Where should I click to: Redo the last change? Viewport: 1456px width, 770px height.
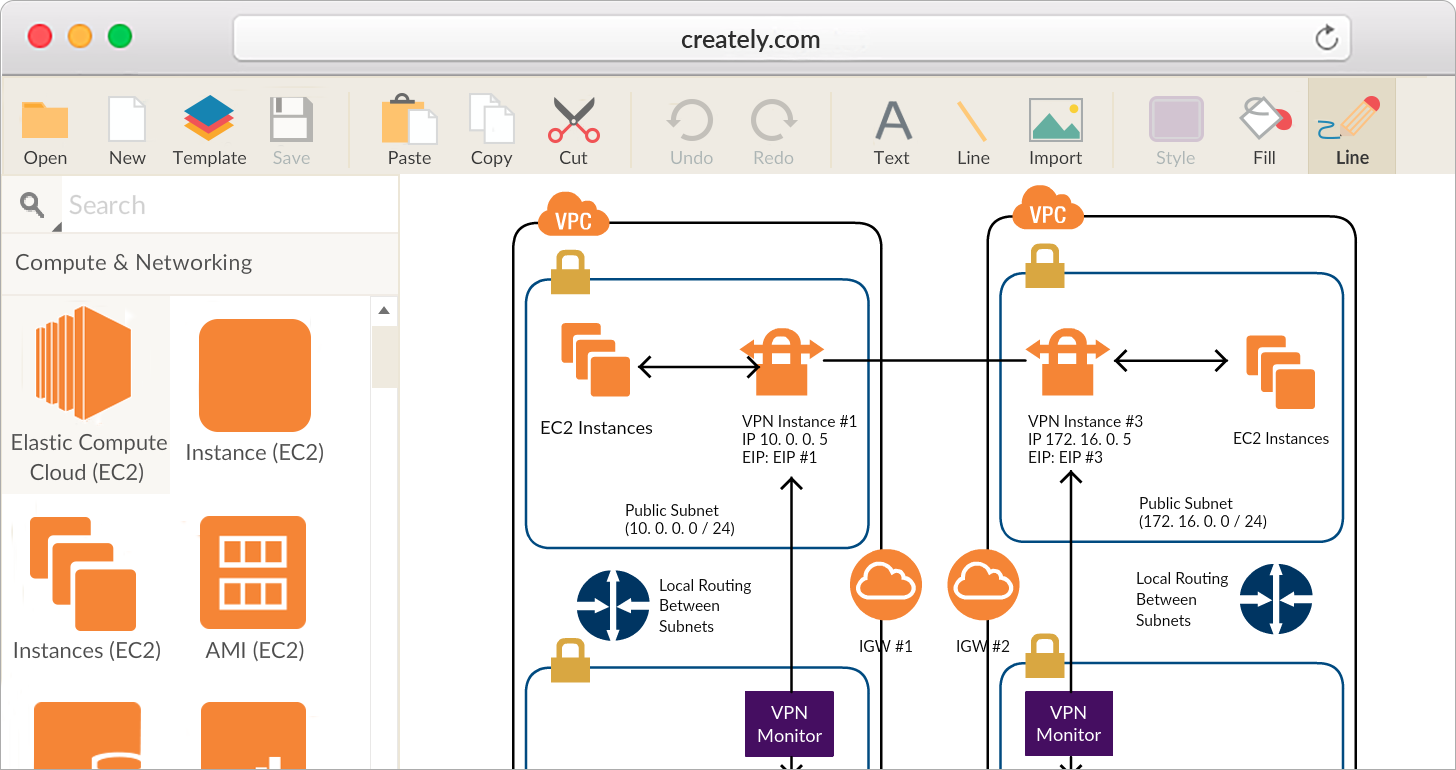tap(772, 128)
